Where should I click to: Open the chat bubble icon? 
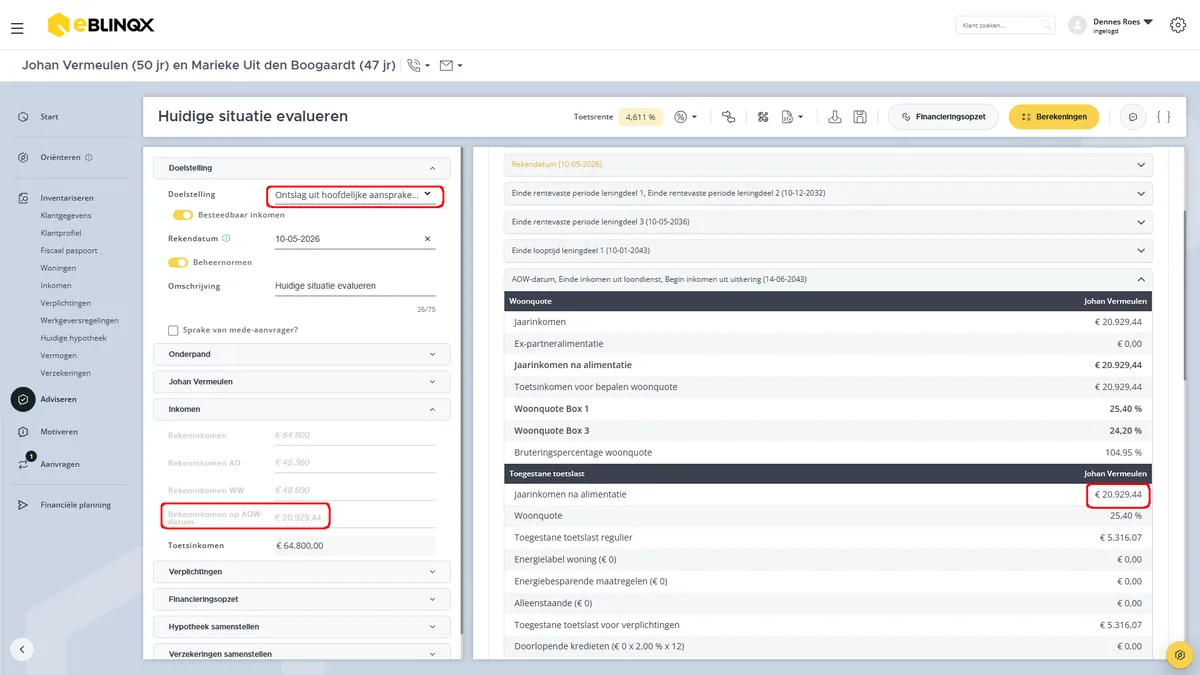1133,117
